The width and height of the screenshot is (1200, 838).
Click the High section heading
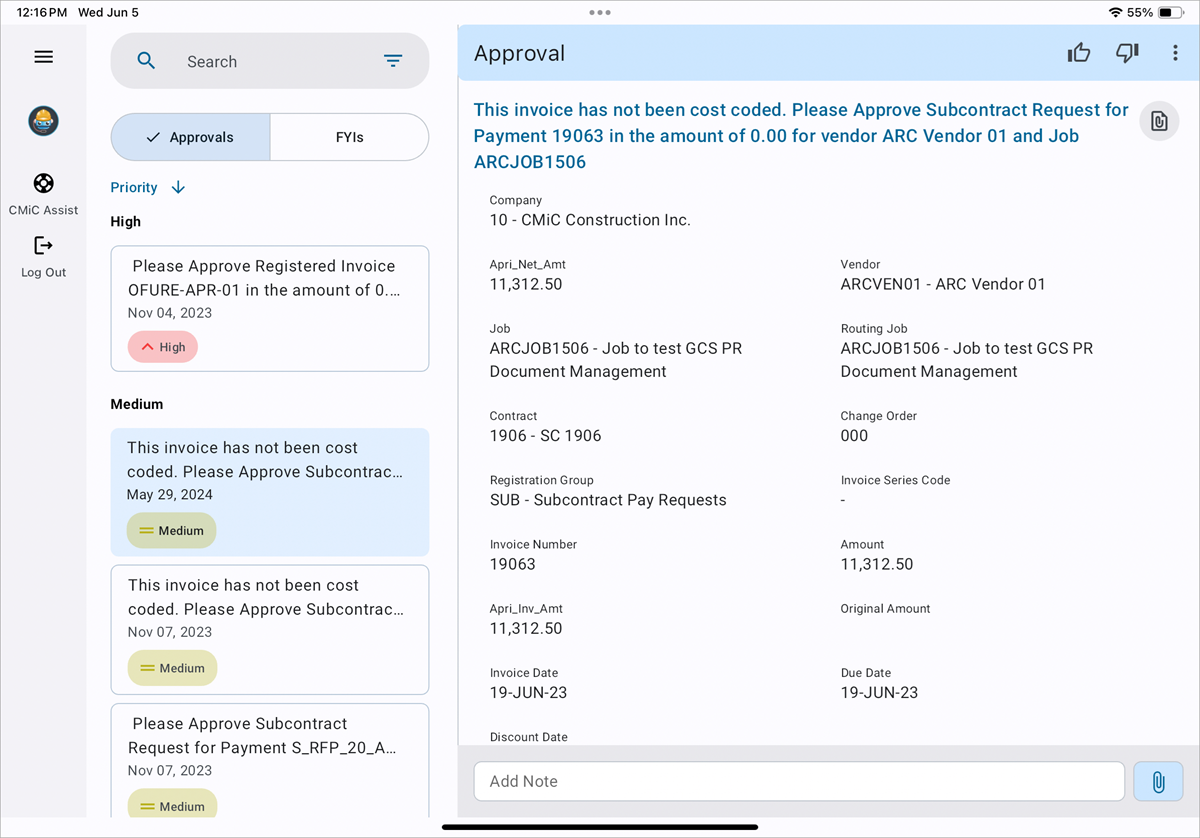coord(126,222)
